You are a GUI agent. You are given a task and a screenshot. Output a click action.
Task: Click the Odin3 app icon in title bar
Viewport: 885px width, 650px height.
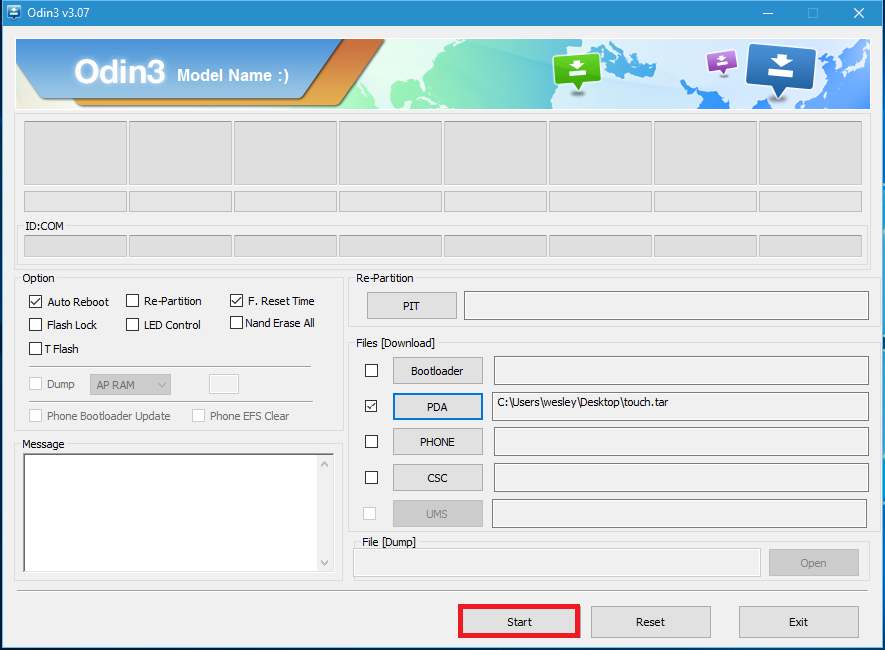coord(14,12)
